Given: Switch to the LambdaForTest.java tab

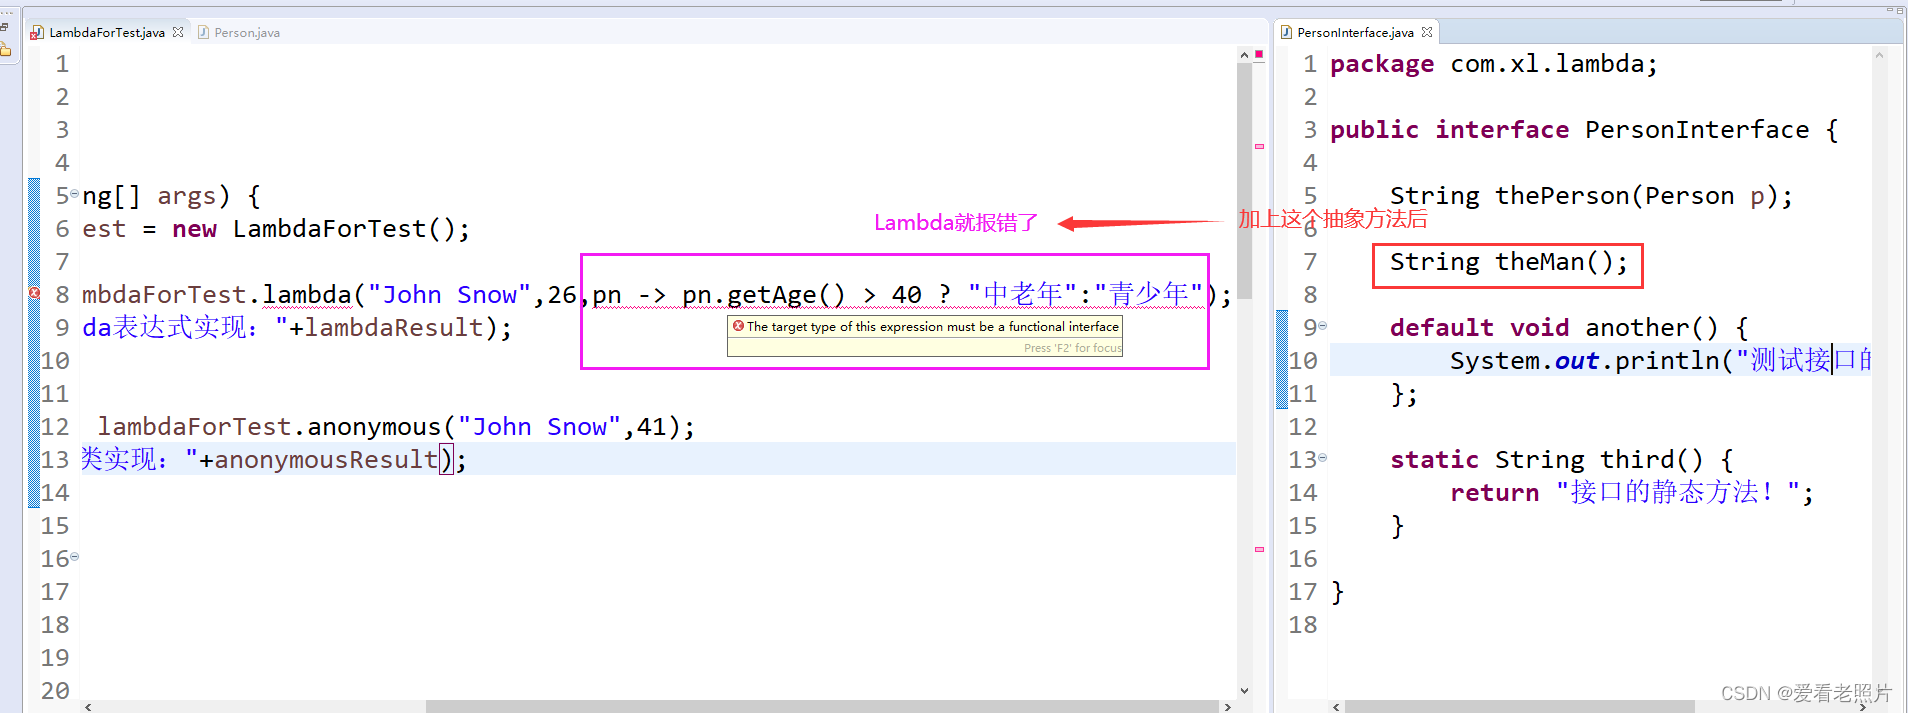Looking at the screenshot, I should coord(107,32).
